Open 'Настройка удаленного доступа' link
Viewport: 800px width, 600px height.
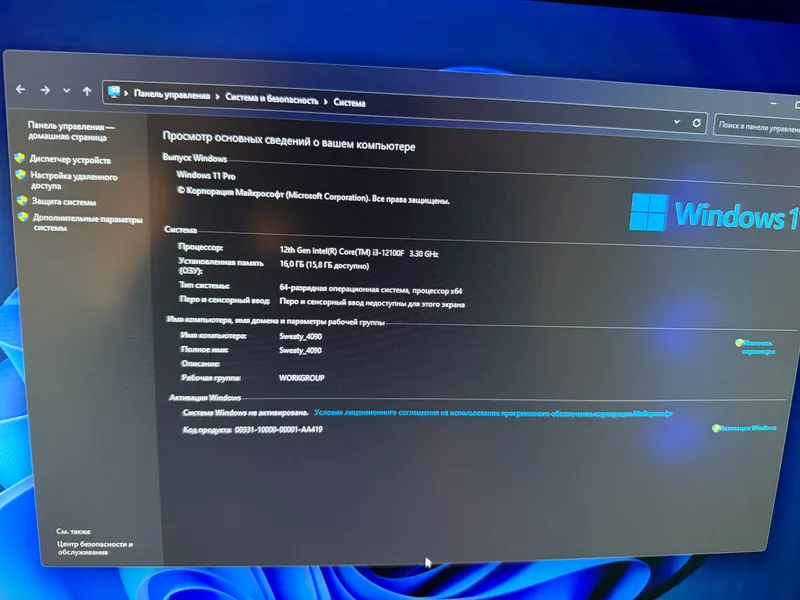[x=74, y=181]
